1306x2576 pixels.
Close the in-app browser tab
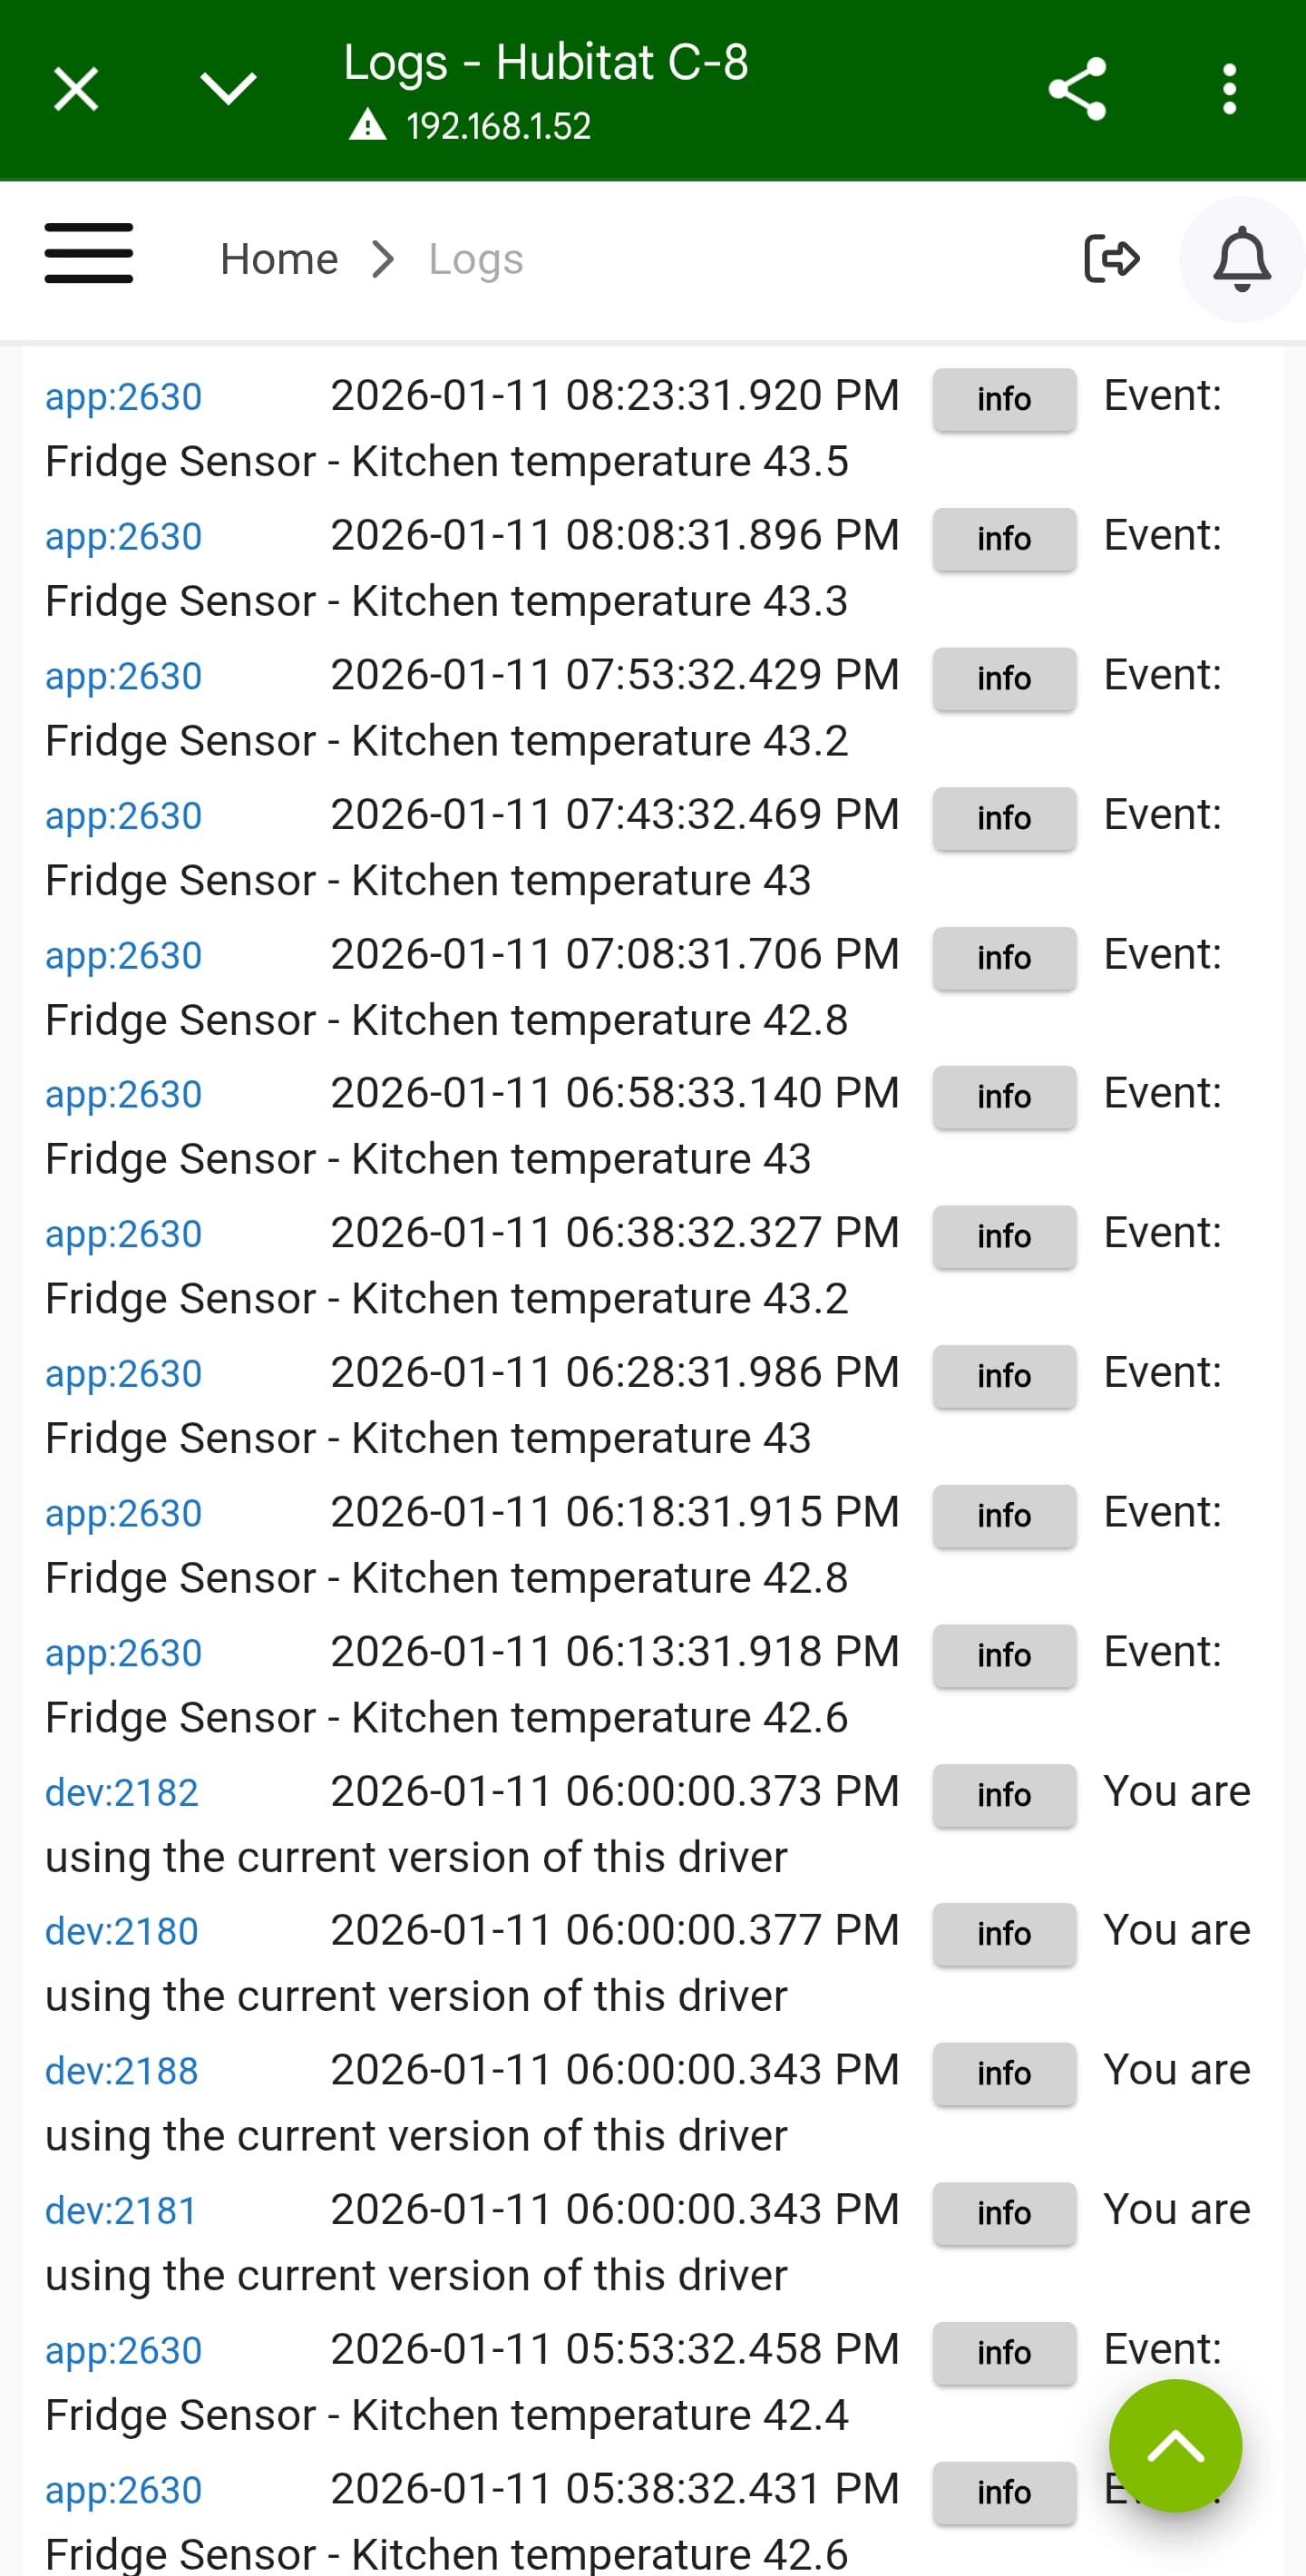(76, 90)
